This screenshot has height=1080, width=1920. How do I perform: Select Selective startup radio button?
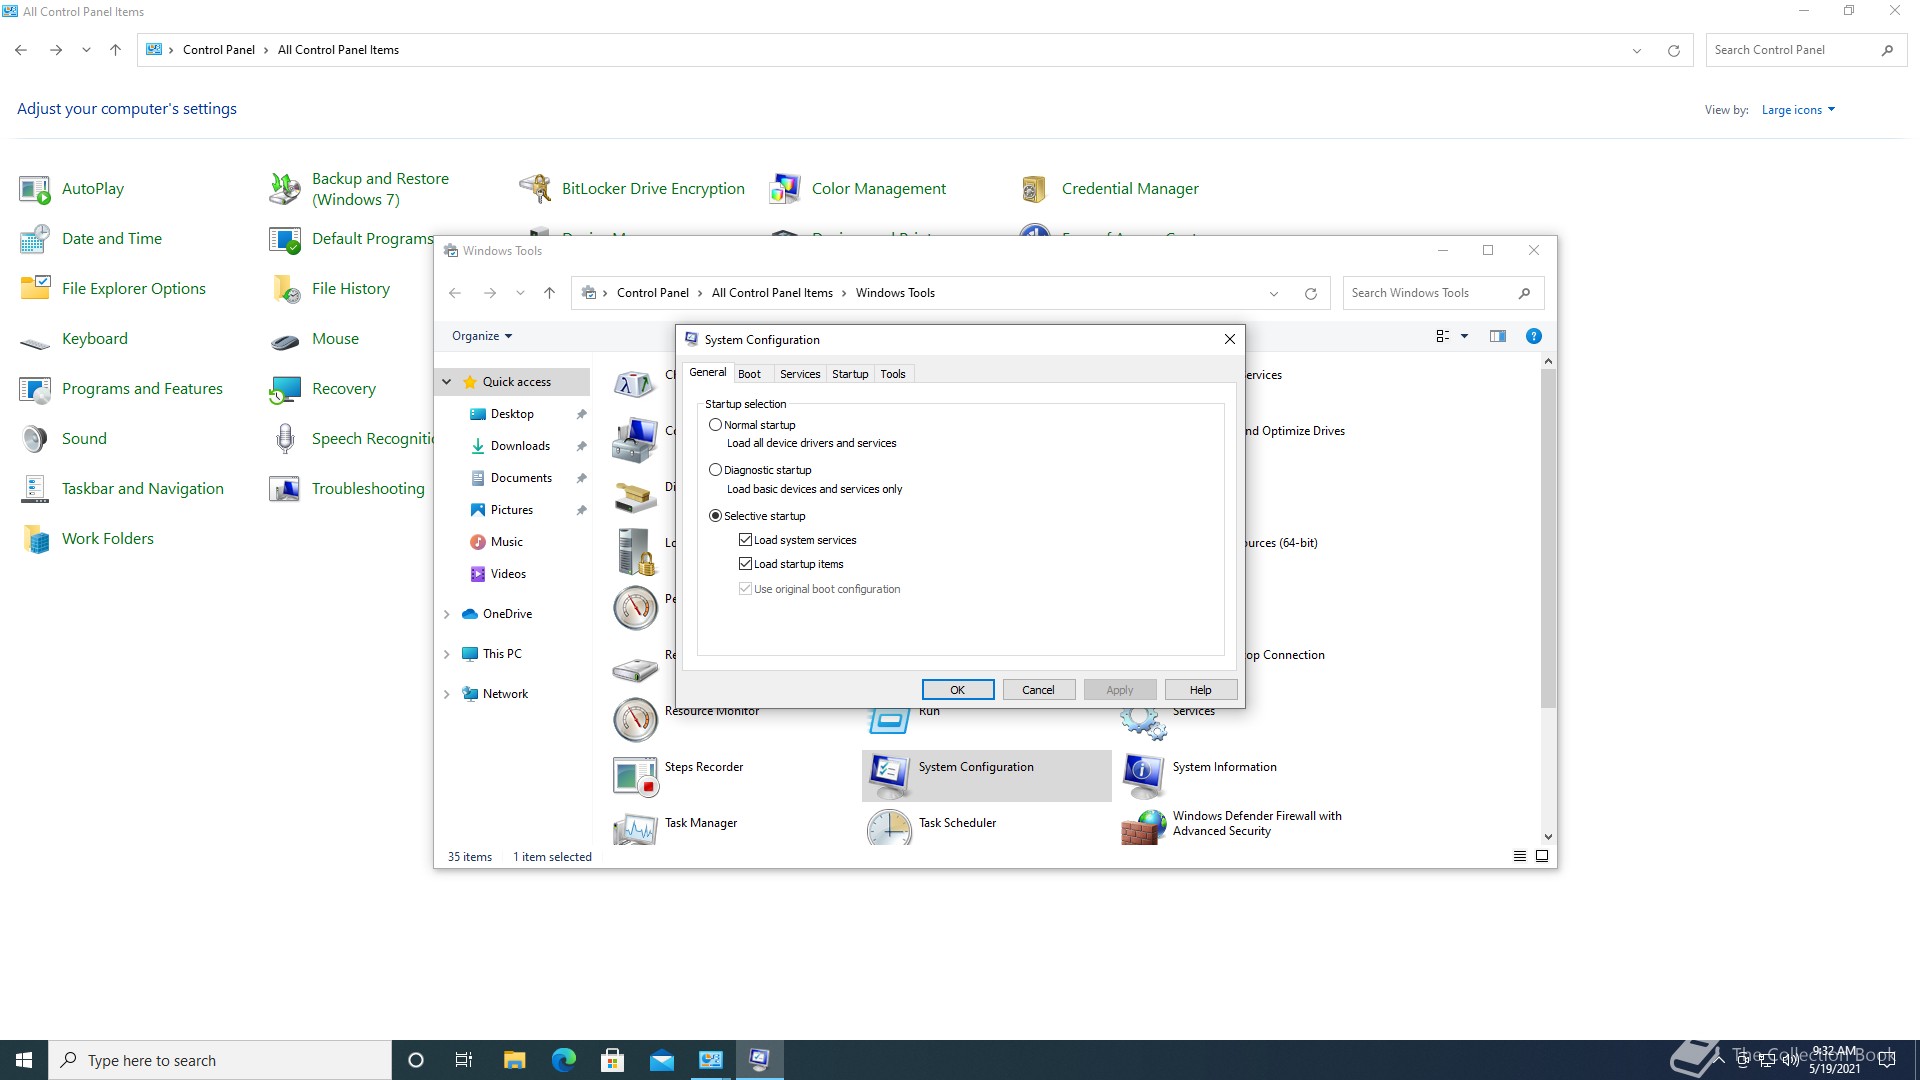tap(715, 516)
